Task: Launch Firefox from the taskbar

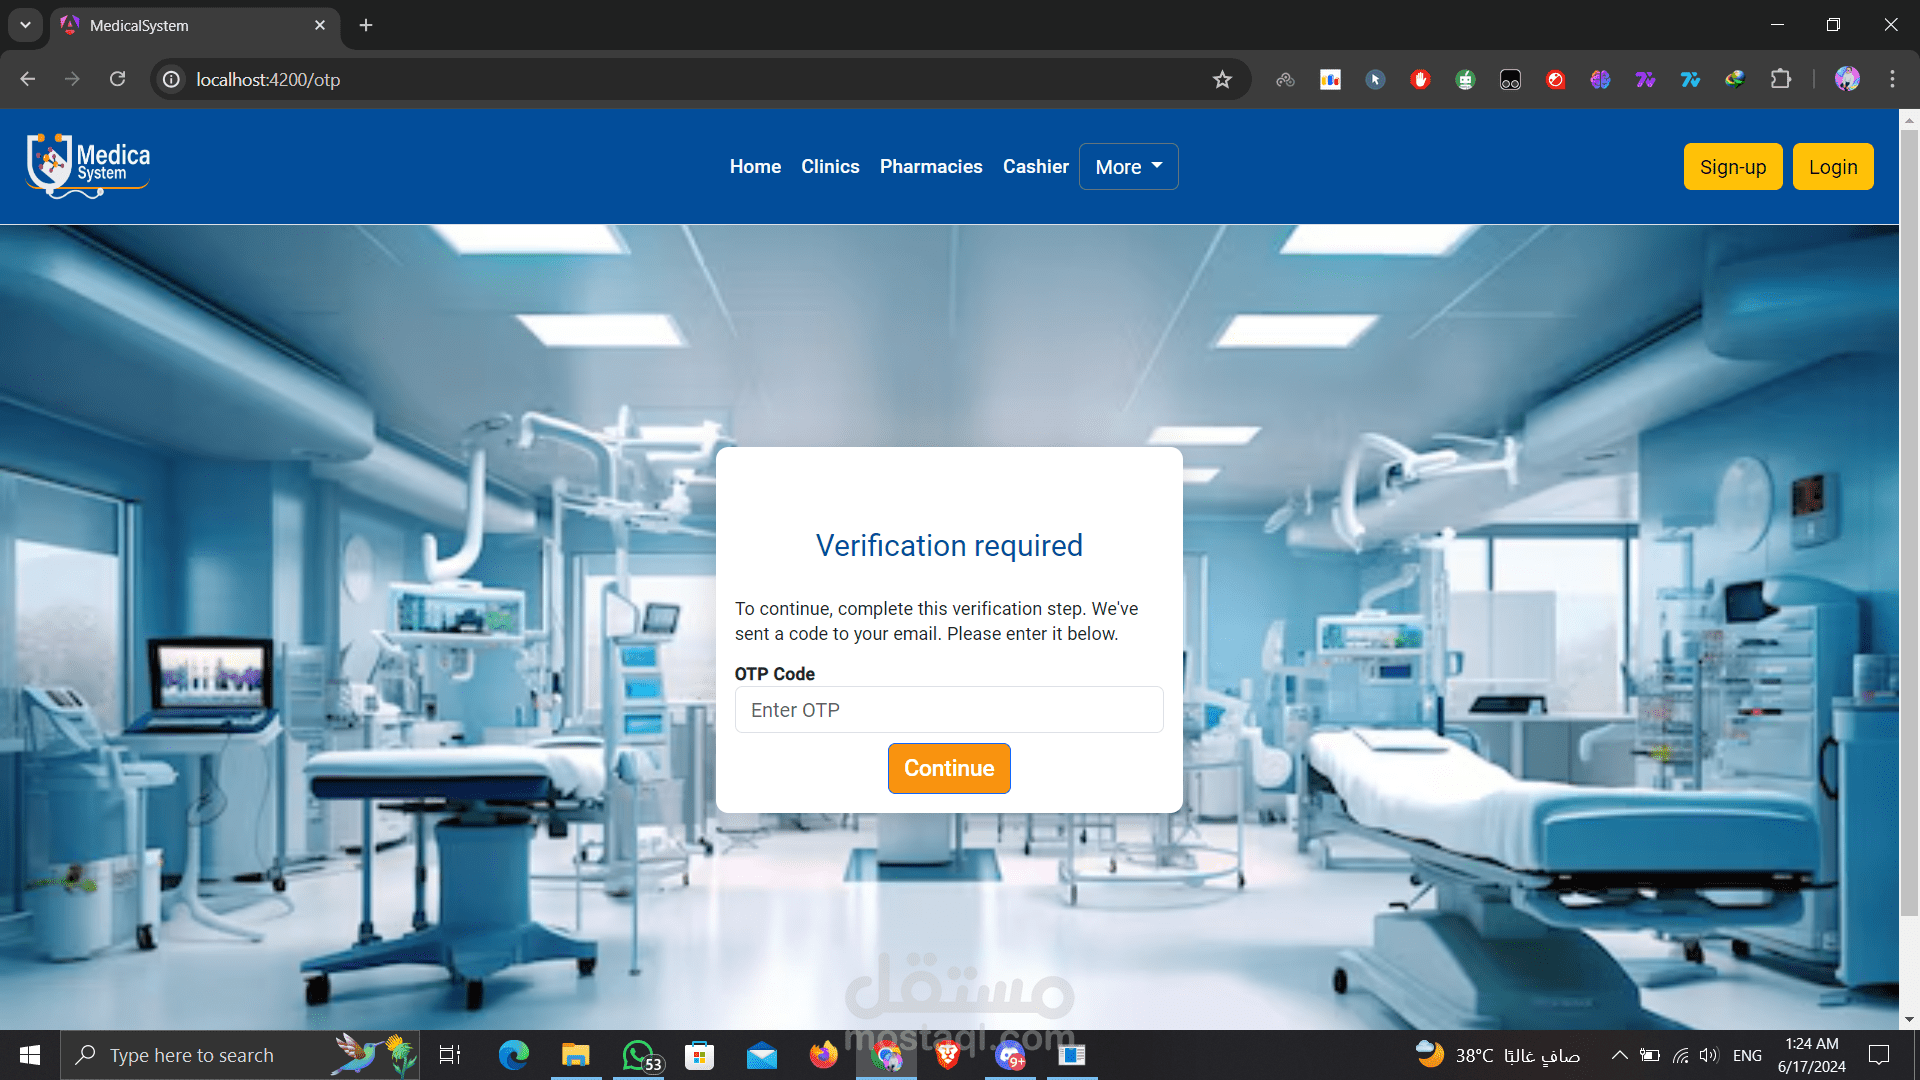Action: (823, 1055)
